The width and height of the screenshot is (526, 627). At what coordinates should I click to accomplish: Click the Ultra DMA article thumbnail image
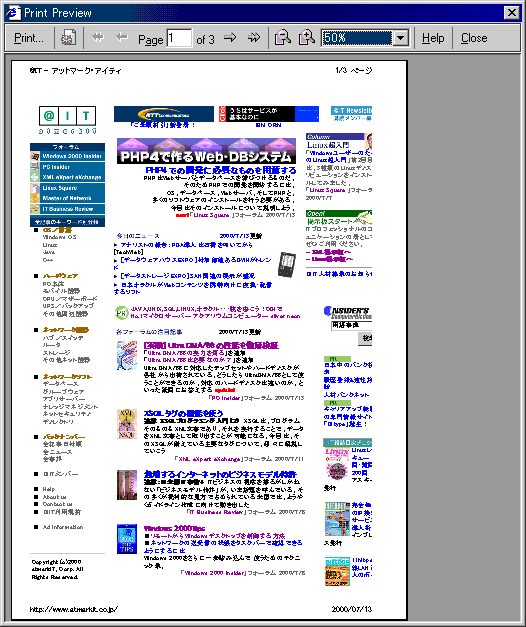click(x=127, y=355)
